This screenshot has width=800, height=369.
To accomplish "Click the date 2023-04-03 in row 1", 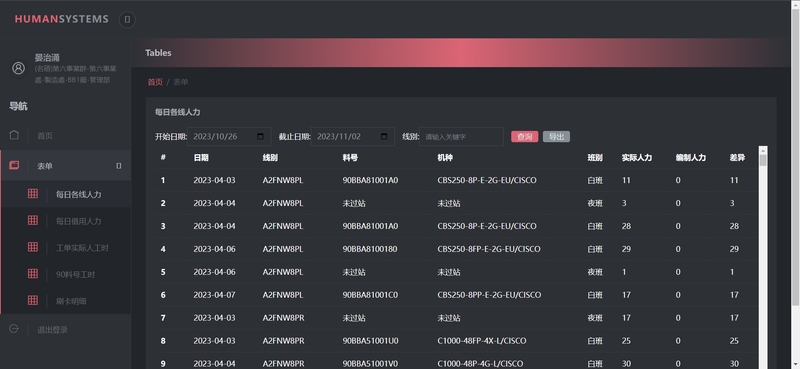I will pyautogui.click(x=214, y=180).
